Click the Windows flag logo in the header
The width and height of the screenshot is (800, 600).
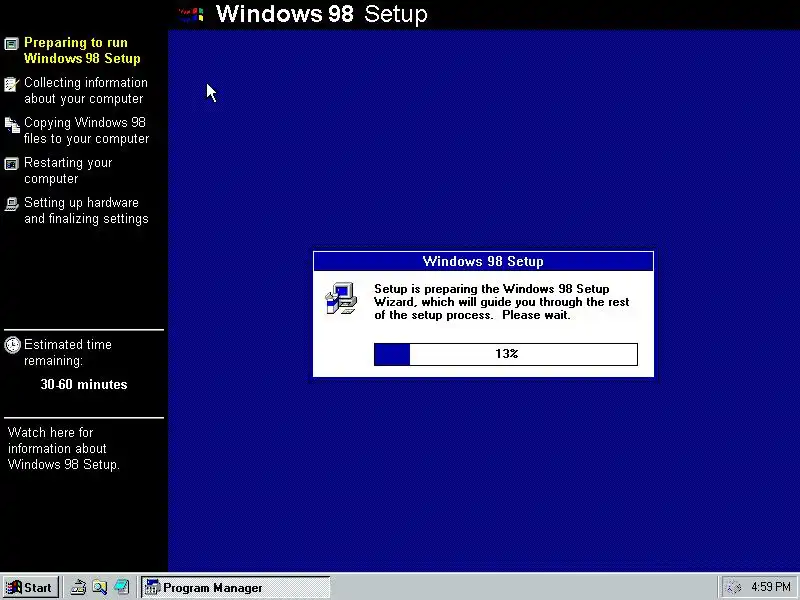click(192, 14)
